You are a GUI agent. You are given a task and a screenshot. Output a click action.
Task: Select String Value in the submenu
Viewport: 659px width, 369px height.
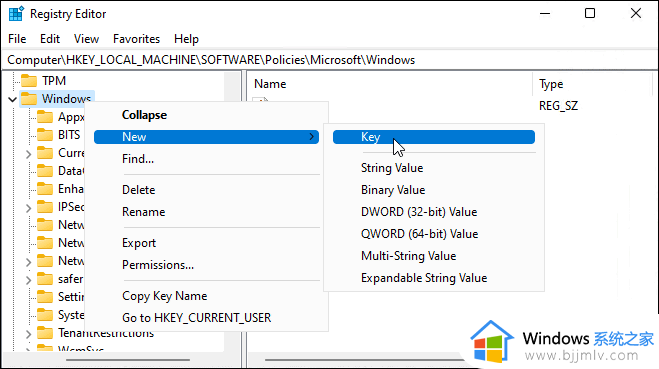434,168
